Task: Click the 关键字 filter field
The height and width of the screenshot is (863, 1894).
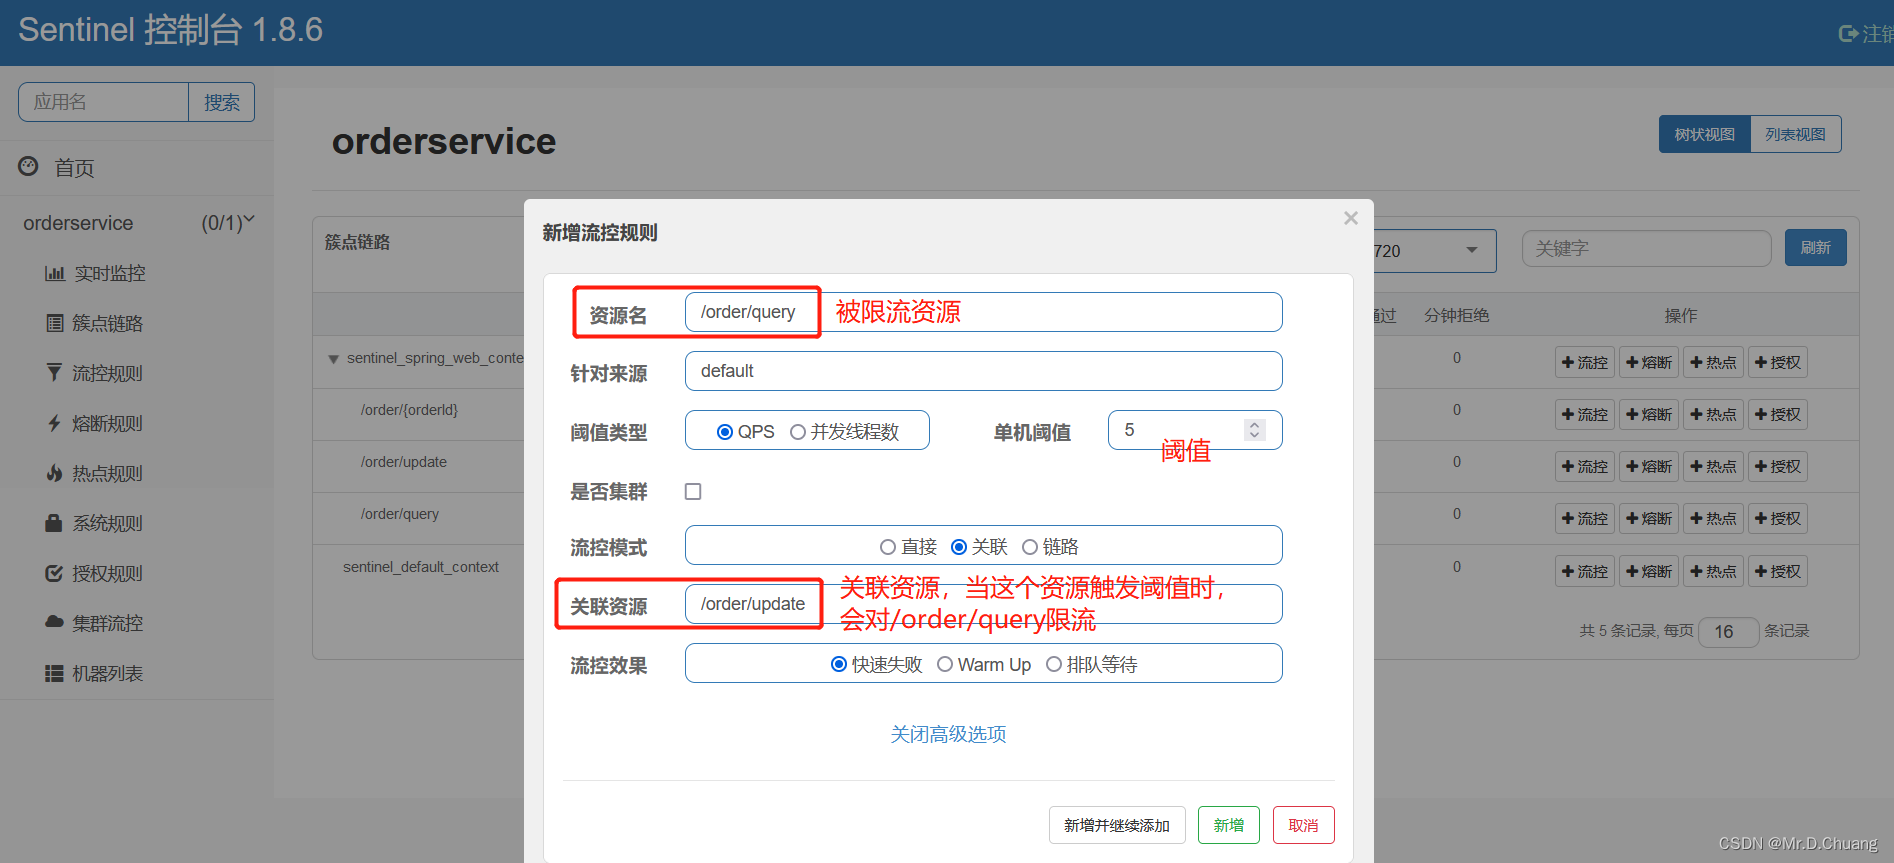Action: pyautogui.click(x=1646, y=248)
